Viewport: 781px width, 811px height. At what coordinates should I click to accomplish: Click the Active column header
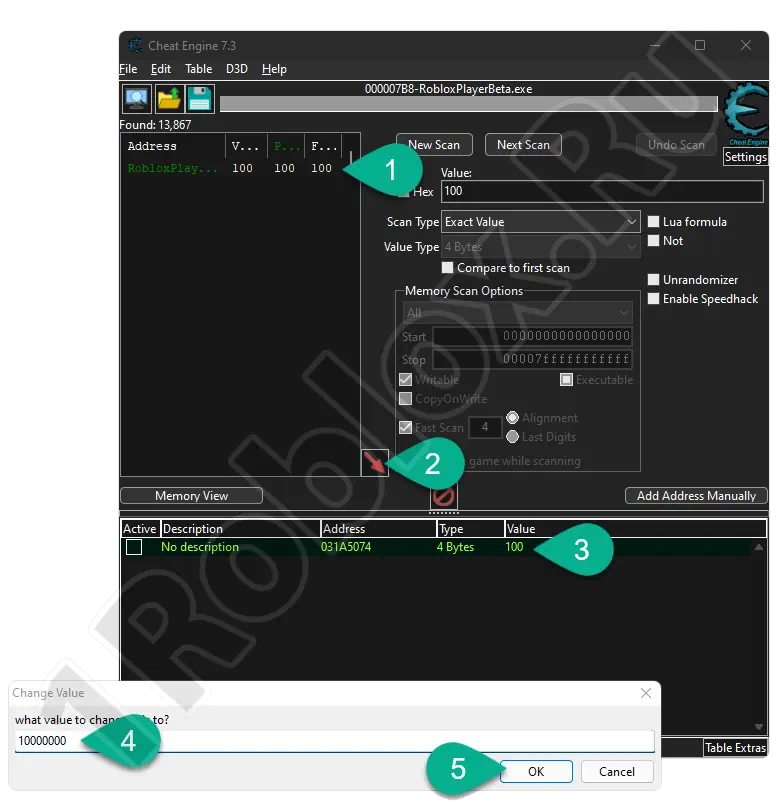click(x=140, y=529)
